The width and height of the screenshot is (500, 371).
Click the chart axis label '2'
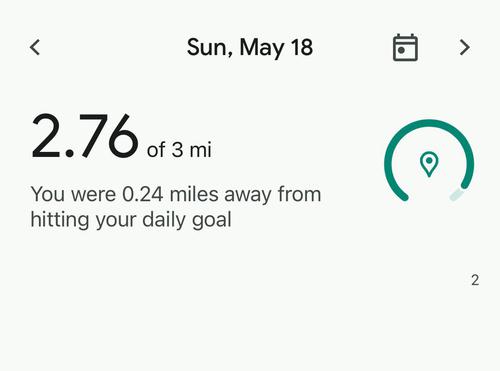(x=475, y=280)
